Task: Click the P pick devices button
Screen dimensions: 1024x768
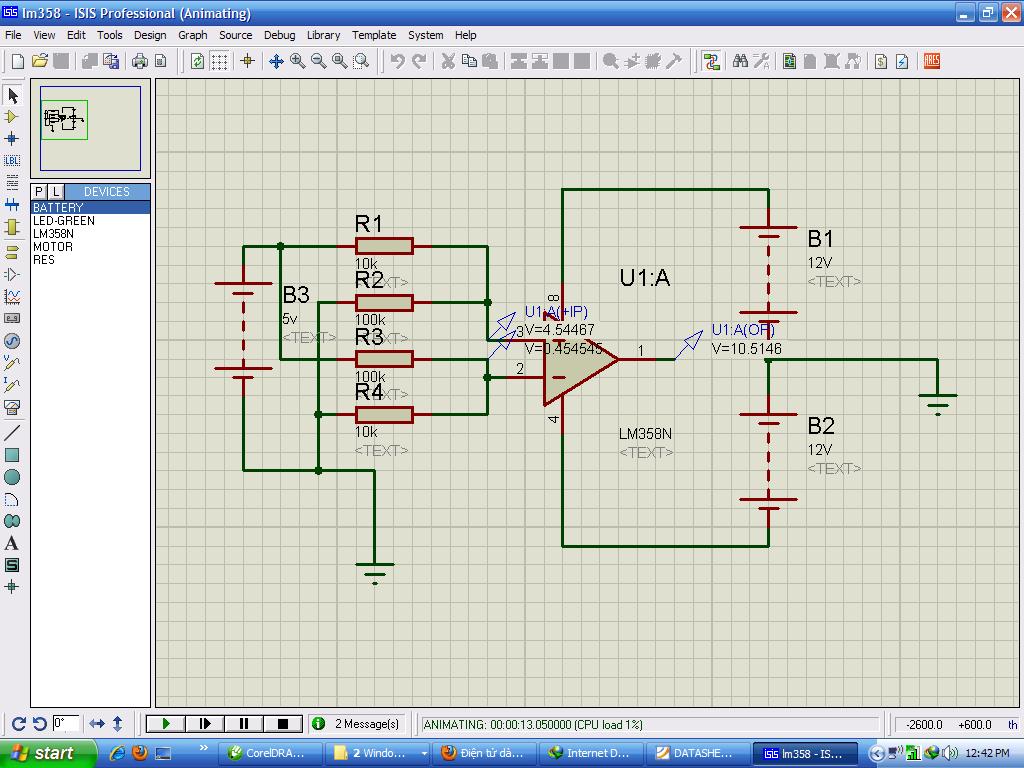Action: [39, 191]
